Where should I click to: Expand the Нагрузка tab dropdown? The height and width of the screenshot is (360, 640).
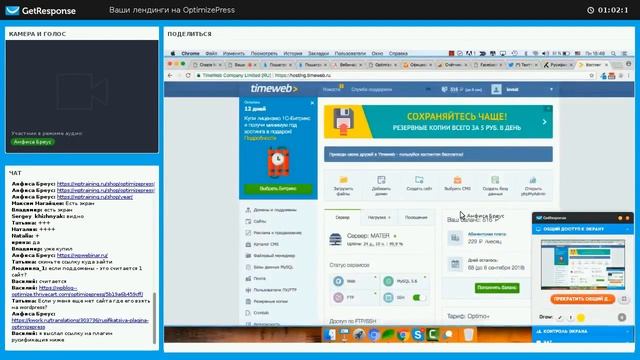tap(389, 218)
